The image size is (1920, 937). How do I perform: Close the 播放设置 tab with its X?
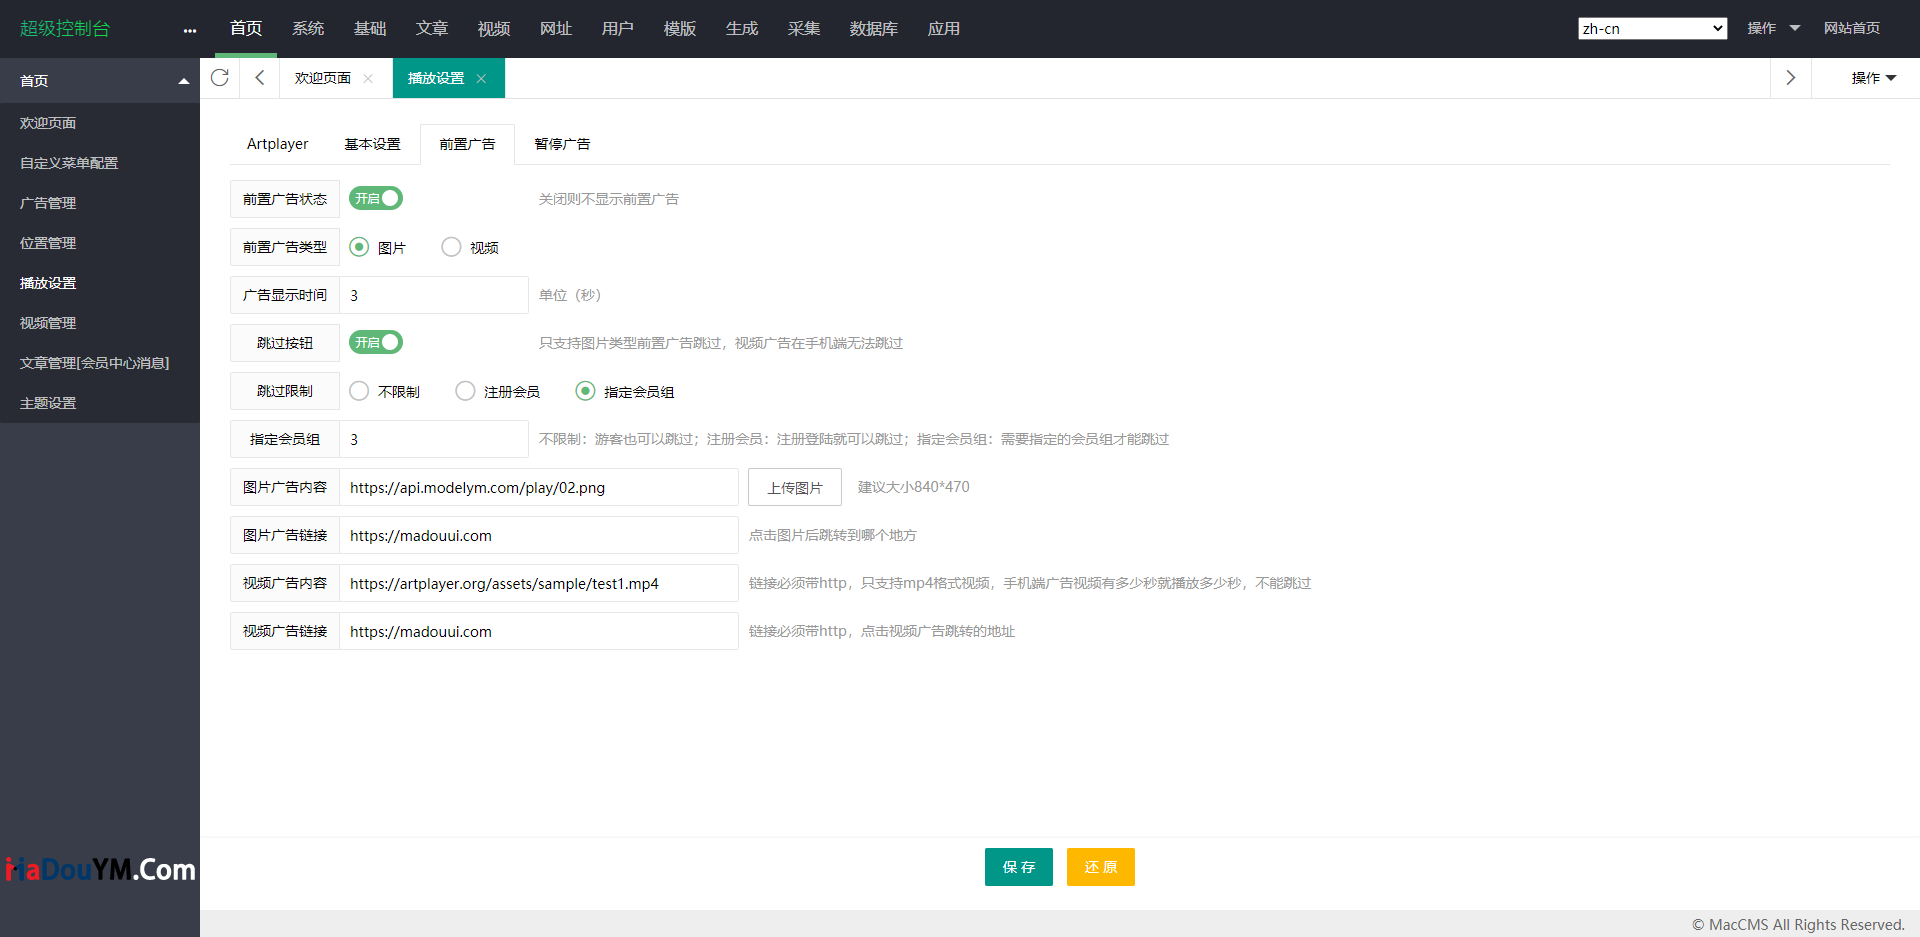point(481,79)
